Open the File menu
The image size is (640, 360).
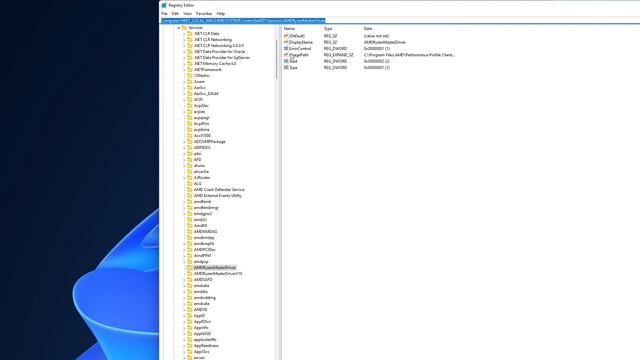click(x=164, y=13)
